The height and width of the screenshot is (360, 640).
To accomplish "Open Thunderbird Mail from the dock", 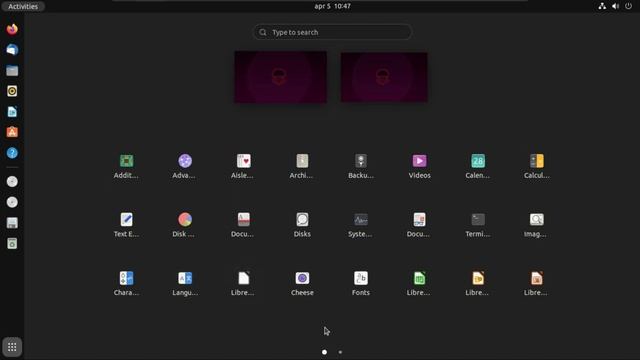I will pyautogui.click(x=12, y=50).
